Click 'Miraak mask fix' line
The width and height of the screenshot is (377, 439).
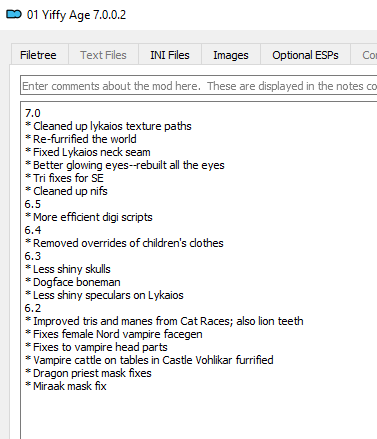(x=66, y=386)
